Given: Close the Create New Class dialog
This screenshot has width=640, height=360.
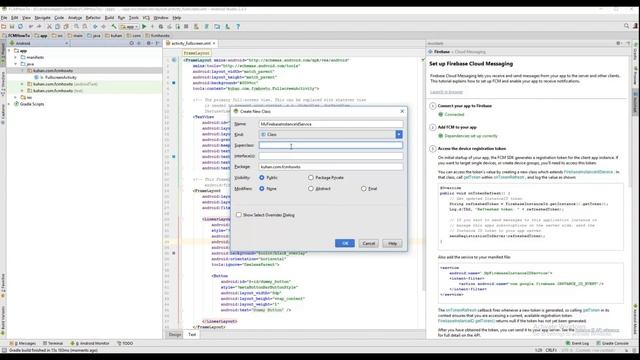Looking at the screenshot, I should (x=402, y=111).
